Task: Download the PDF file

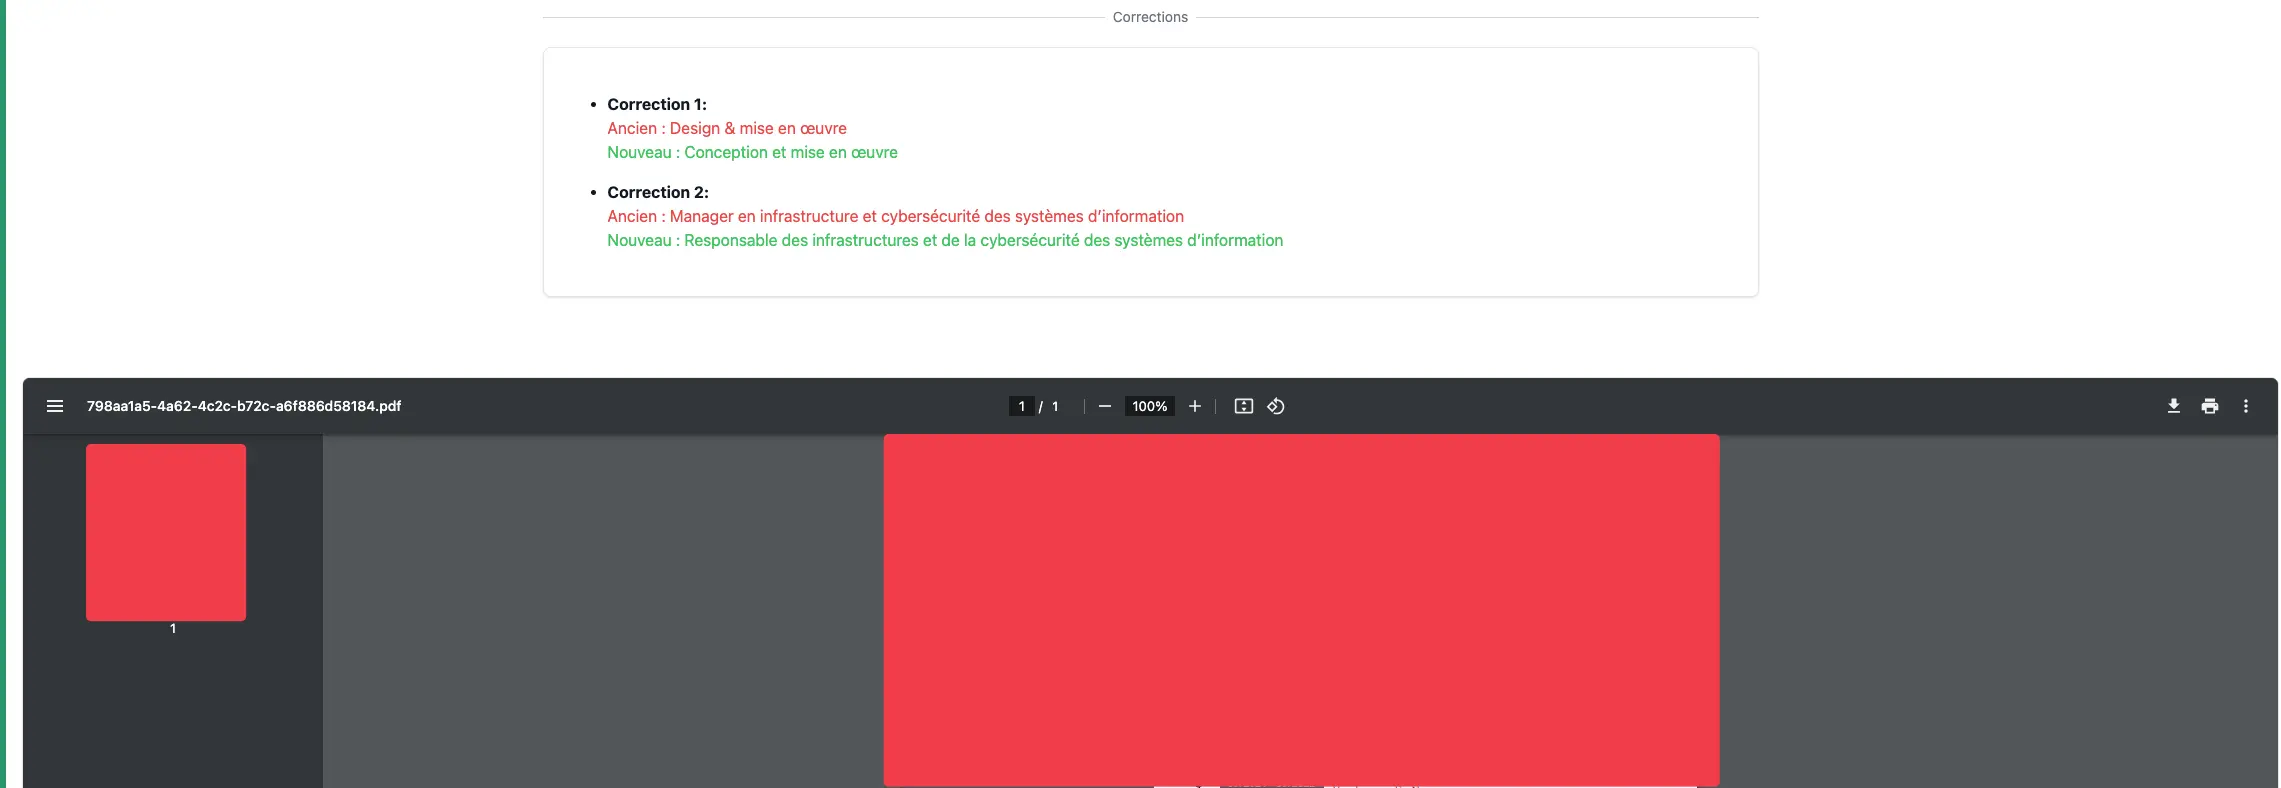Action: (x=2173, y=406)
